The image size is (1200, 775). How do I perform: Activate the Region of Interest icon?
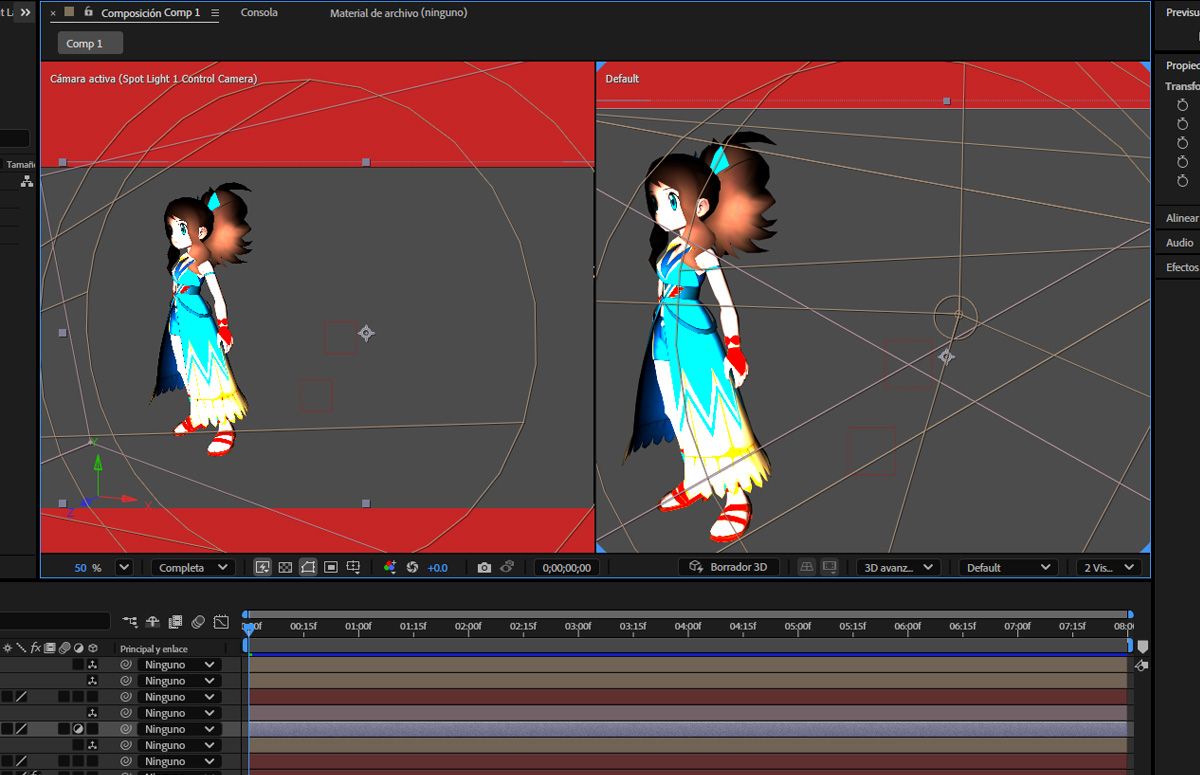(331, 567)
